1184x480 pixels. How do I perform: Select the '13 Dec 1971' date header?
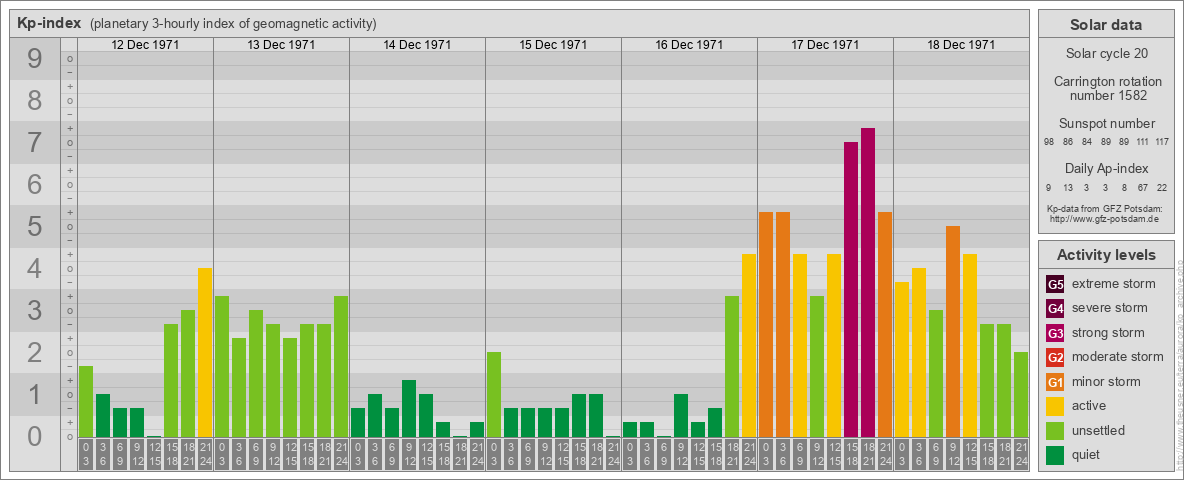tap(281, 45)
